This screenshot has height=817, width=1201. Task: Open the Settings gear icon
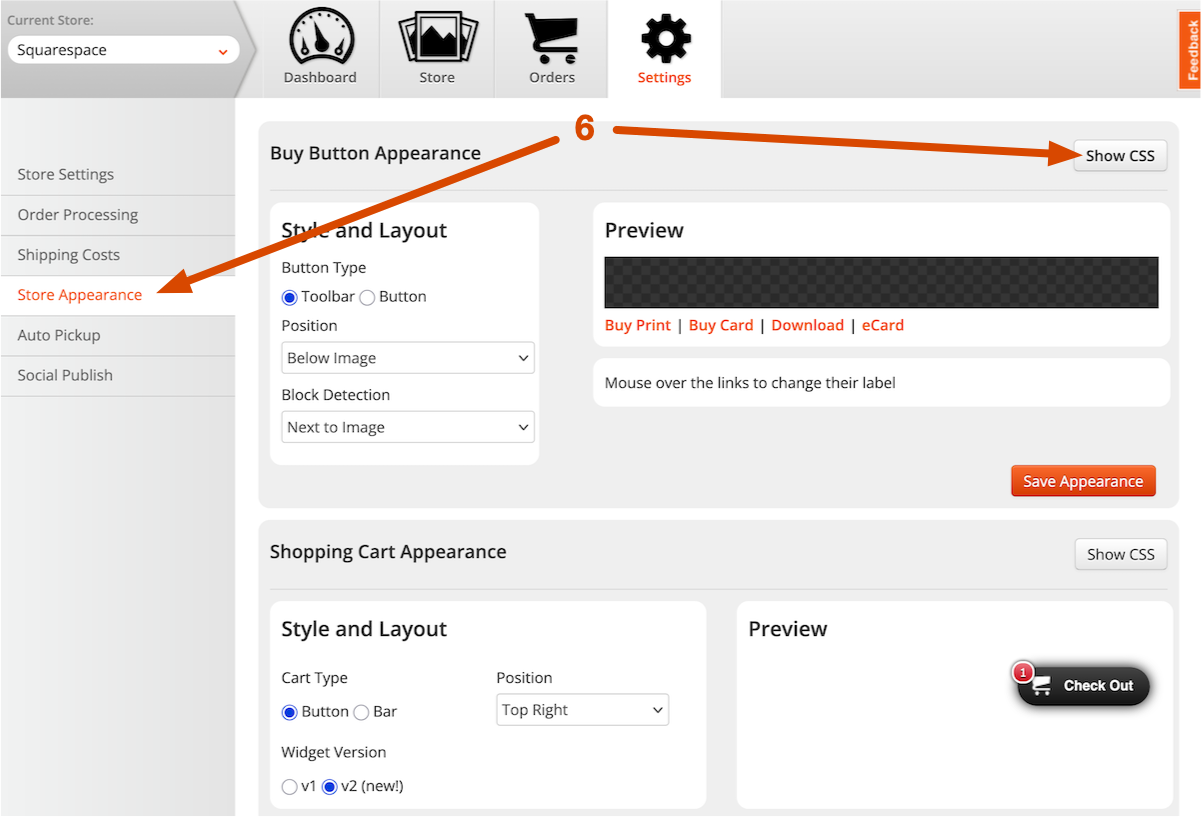coord(665,40)
